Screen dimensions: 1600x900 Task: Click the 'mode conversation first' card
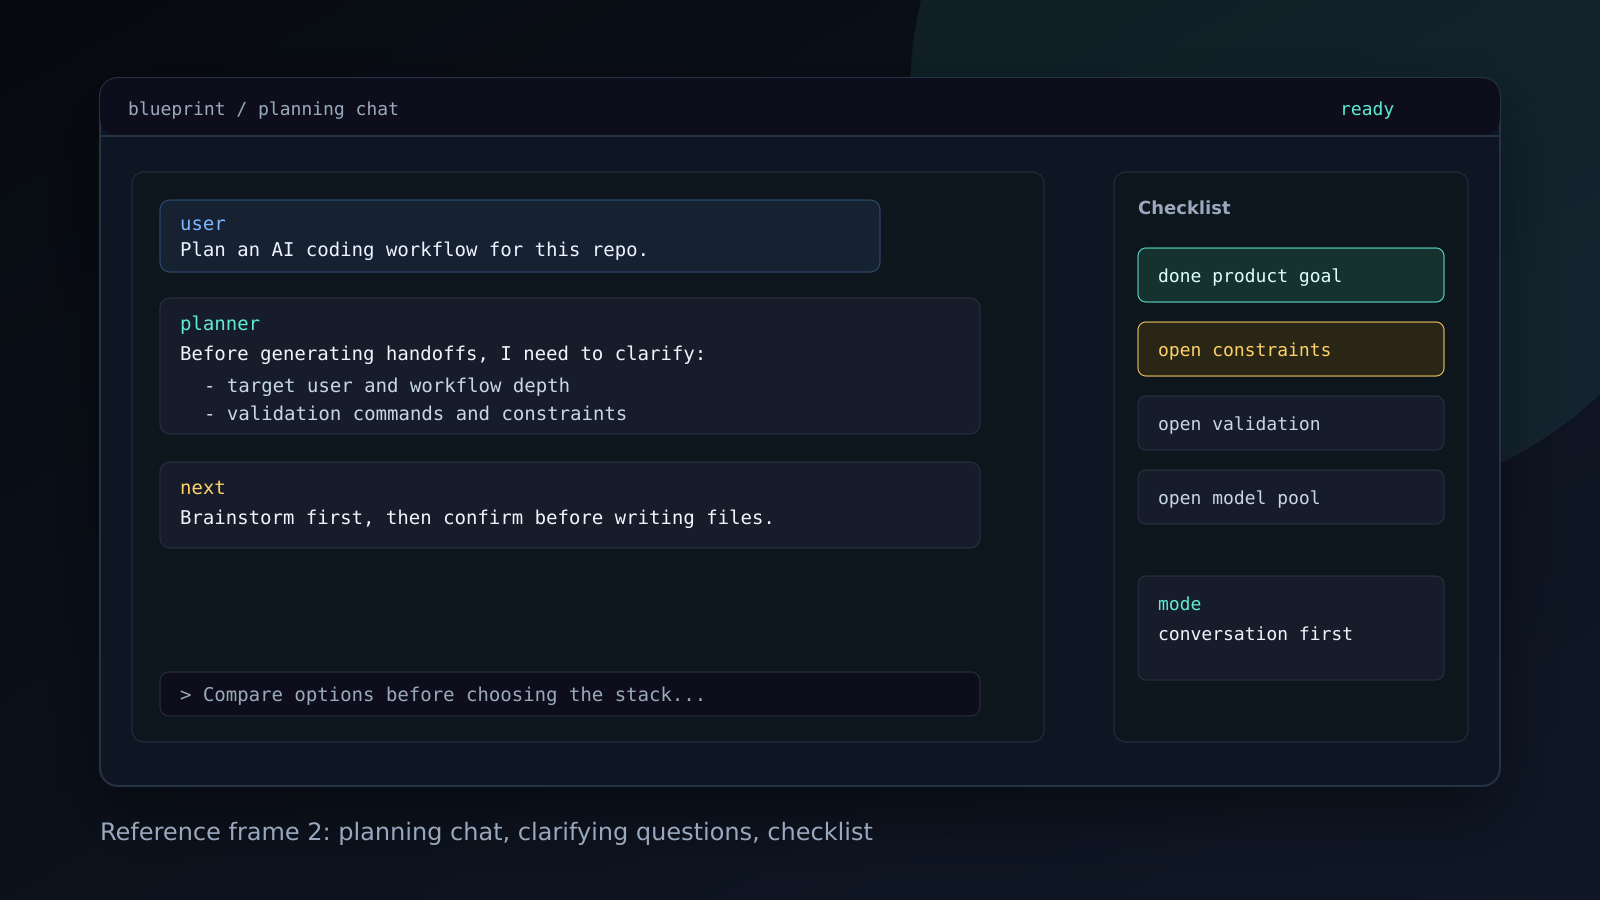pyautogui.click(x=1291, y=628)
